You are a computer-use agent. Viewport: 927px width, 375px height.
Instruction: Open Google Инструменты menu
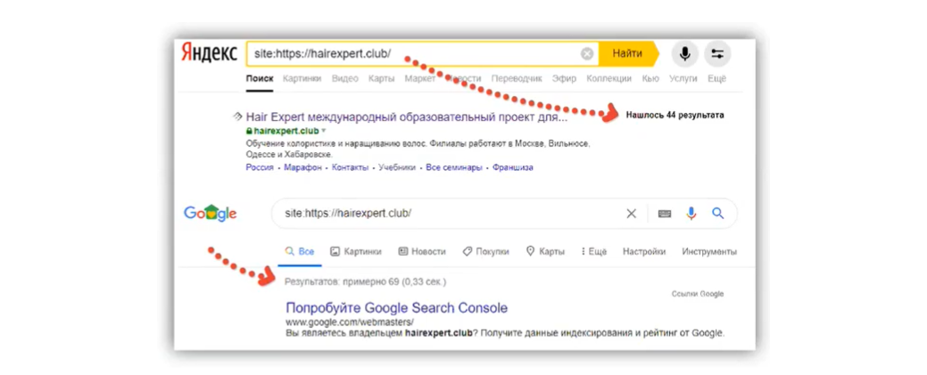(709, 251)
